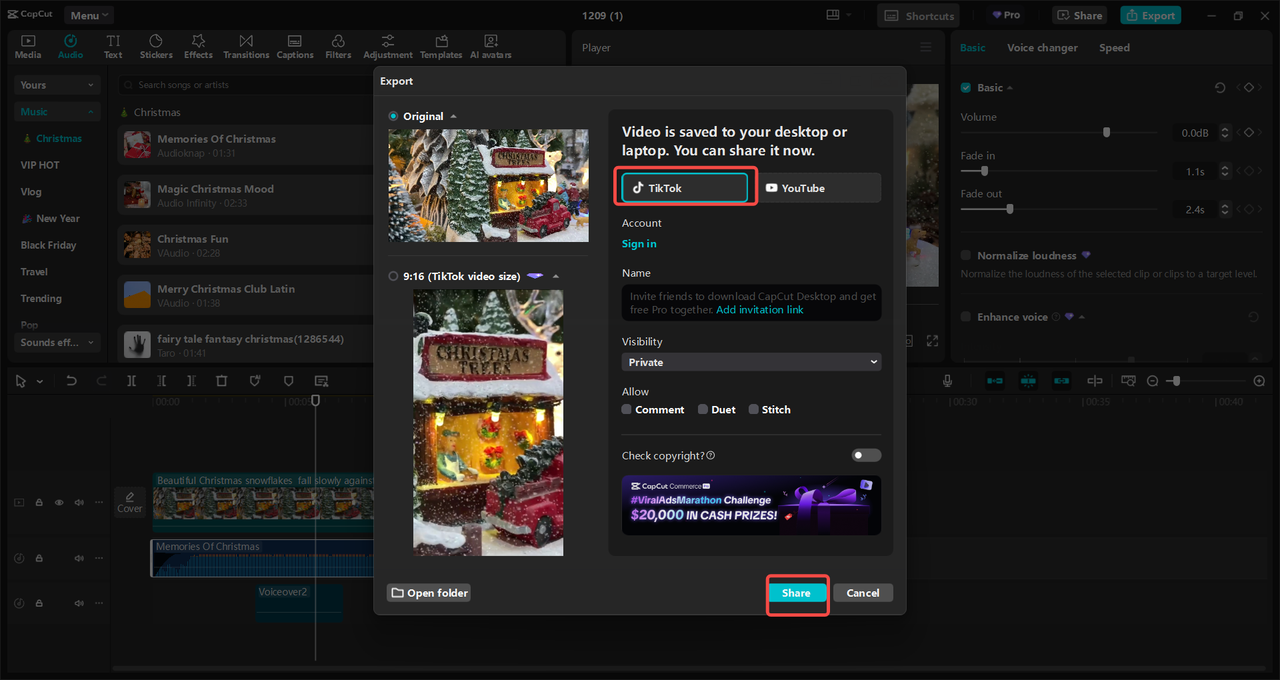Image resolution: width=1280 pixels, height=680 pixels.
Task: Open the Visibility Private dropdown
Action: click(x=751, y=362)
